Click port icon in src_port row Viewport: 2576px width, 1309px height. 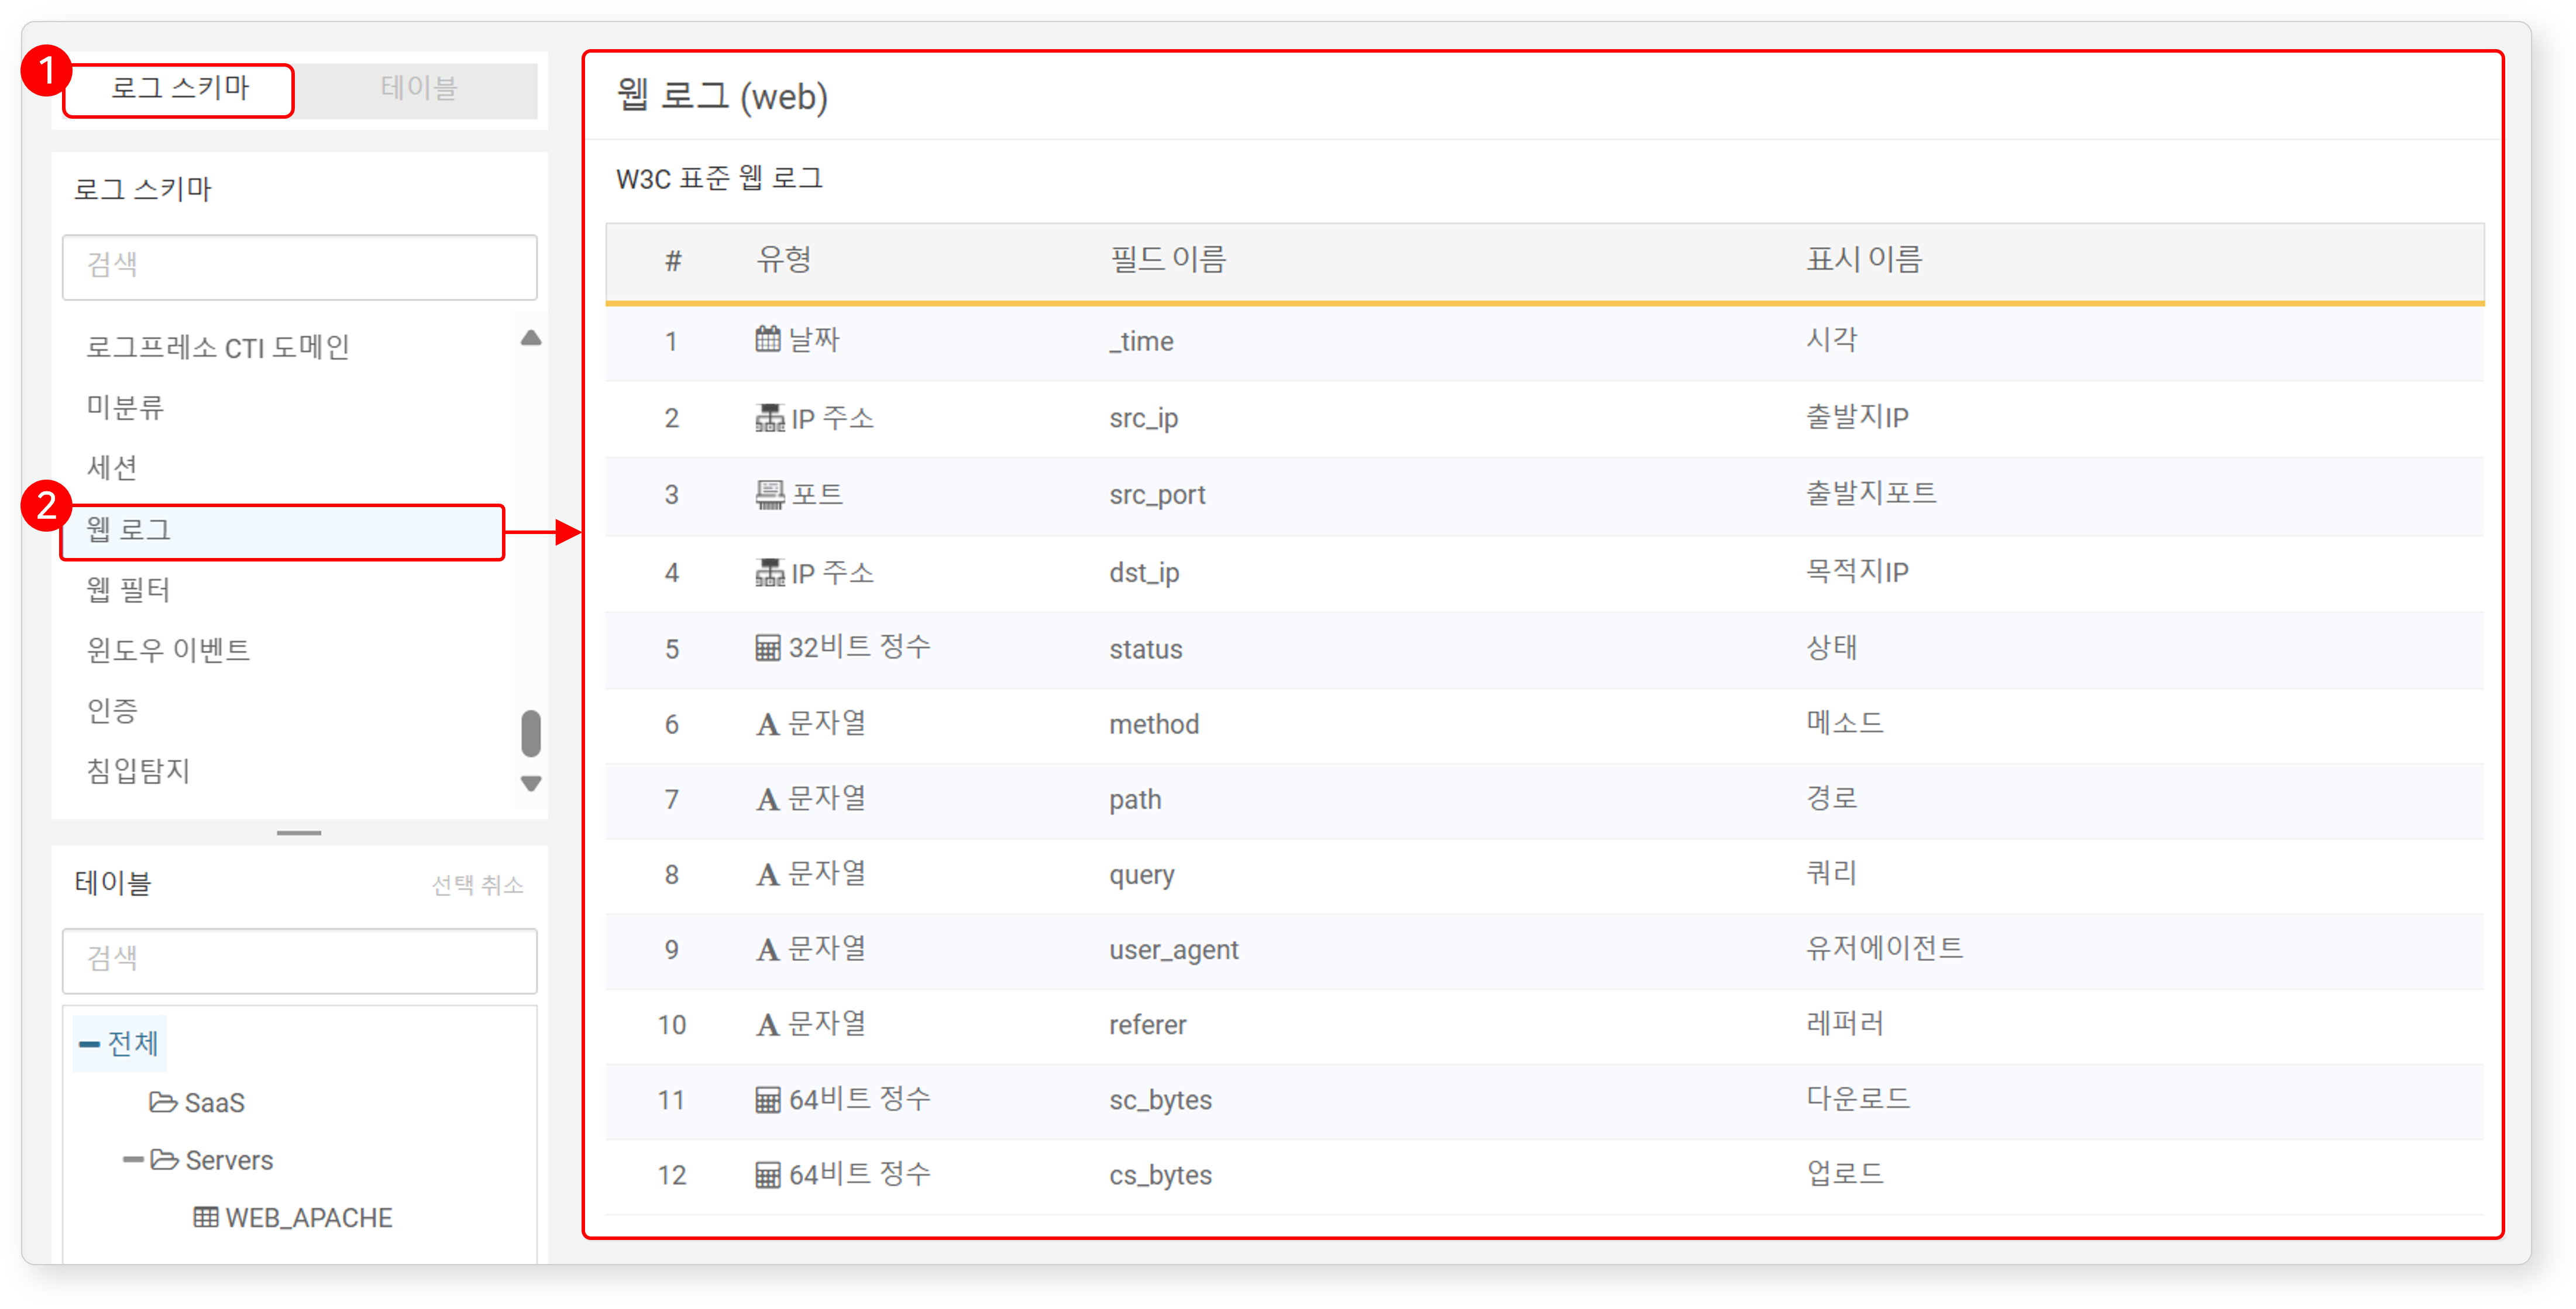(769, 494)
